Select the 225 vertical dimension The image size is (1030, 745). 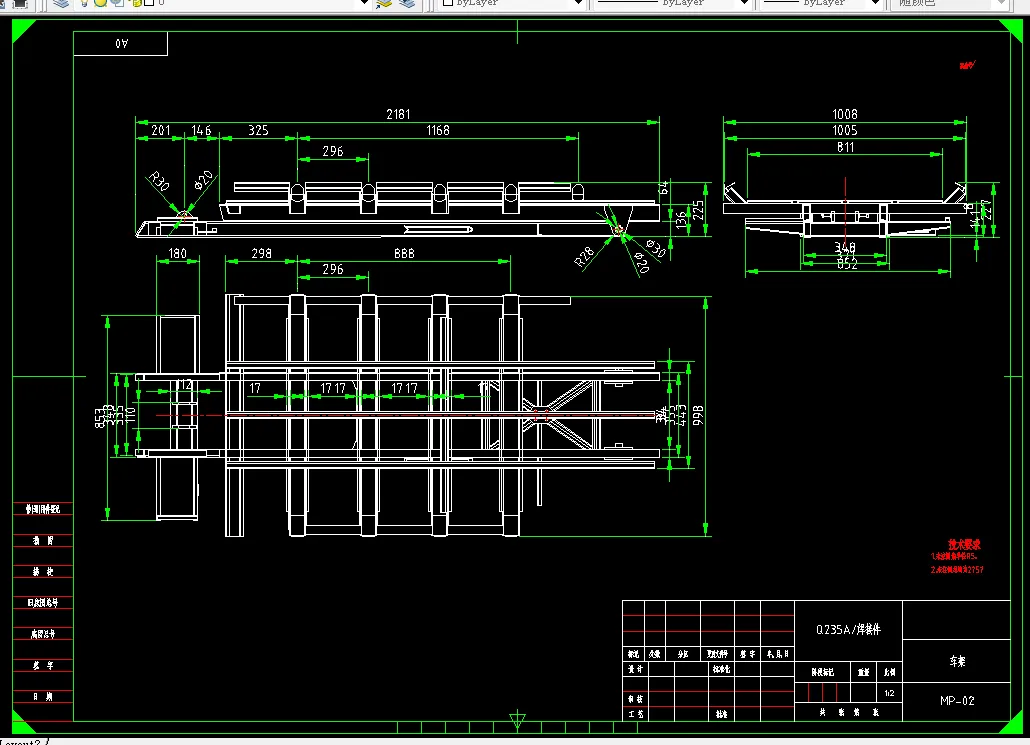point(698,210)
